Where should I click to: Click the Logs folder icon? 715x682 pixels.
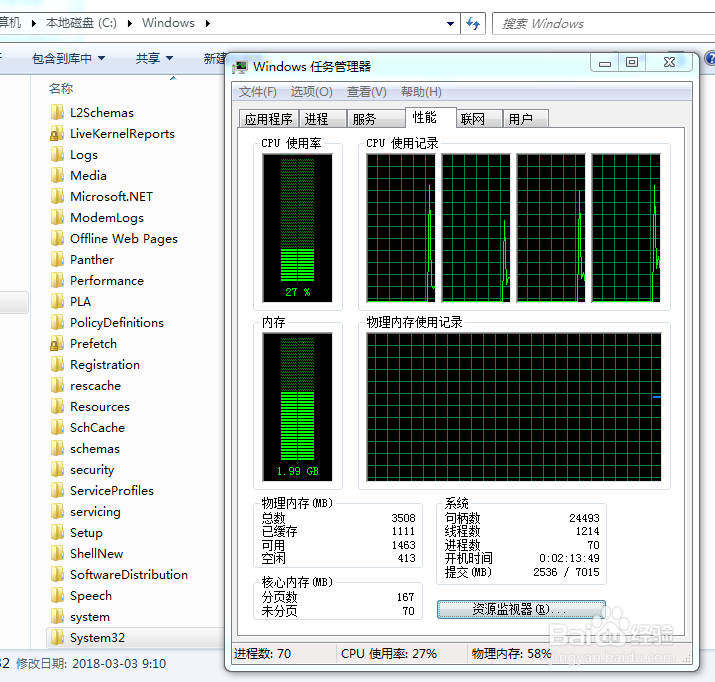tap(57, 154)
